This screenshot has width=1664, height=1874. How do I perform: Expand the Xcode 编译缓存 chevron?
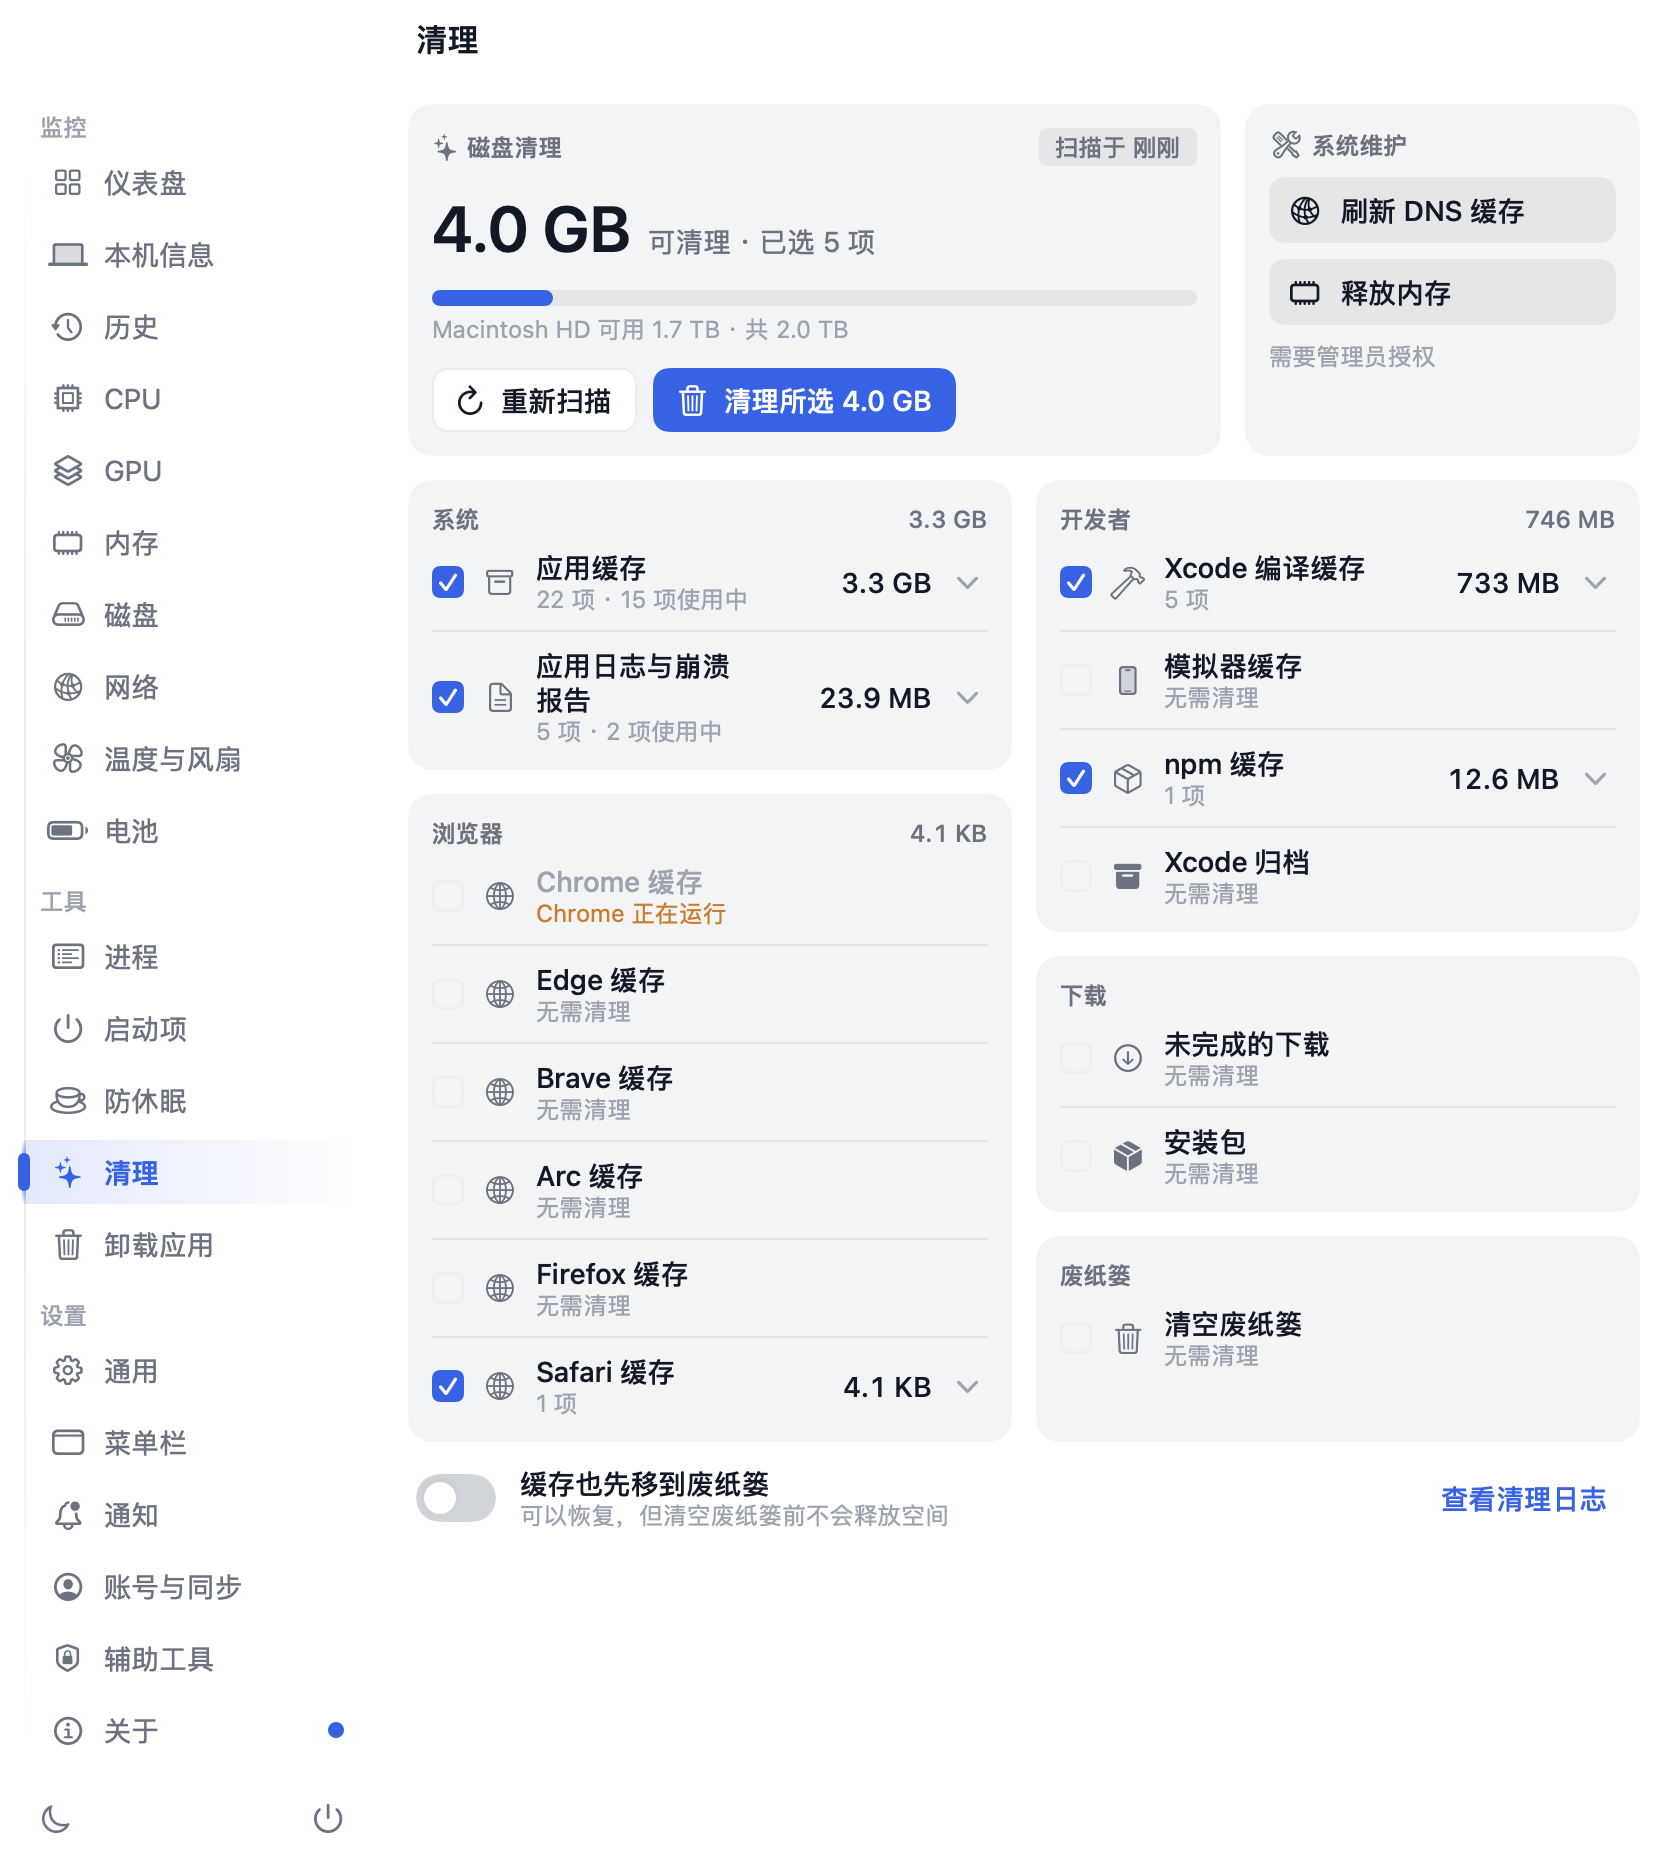pos(1595,583)
